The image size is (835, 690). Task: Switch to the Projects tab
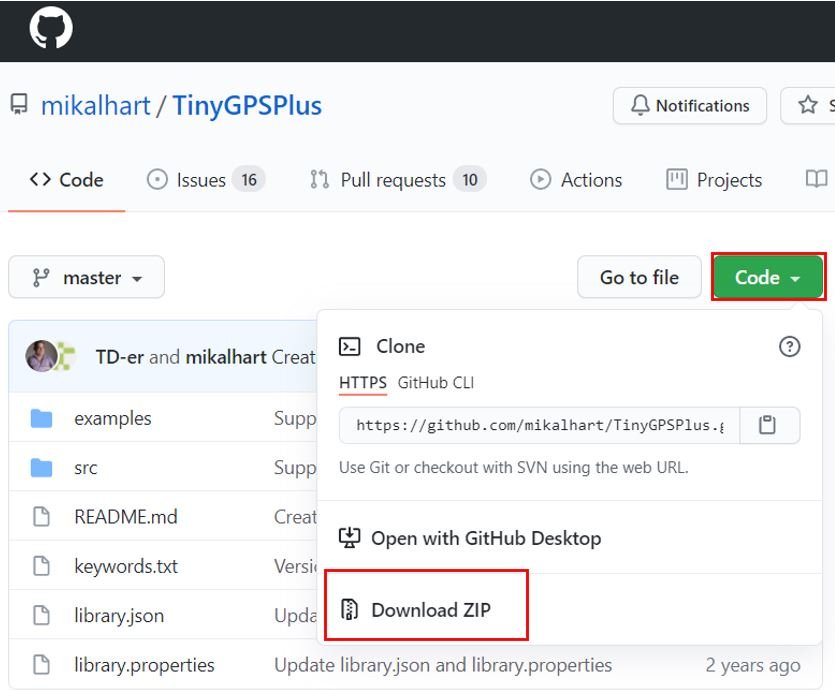click(x=714, y=180)
